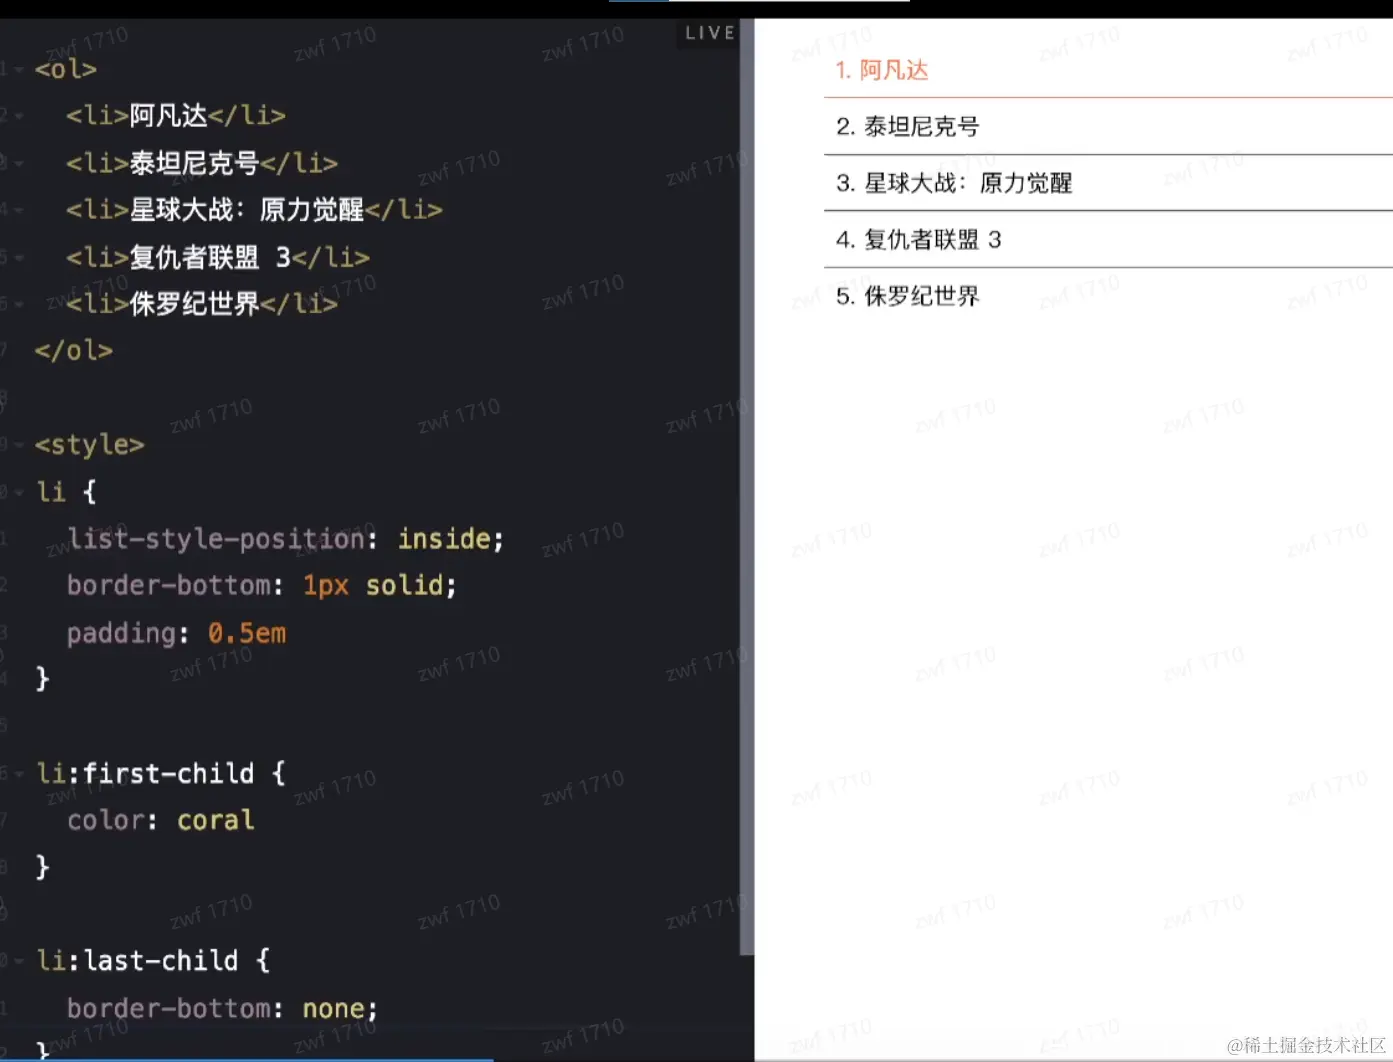The width and height of the screenshot is (1393, 1062).
Task: Click the 'inside' value in code
Action: [445, 539]
